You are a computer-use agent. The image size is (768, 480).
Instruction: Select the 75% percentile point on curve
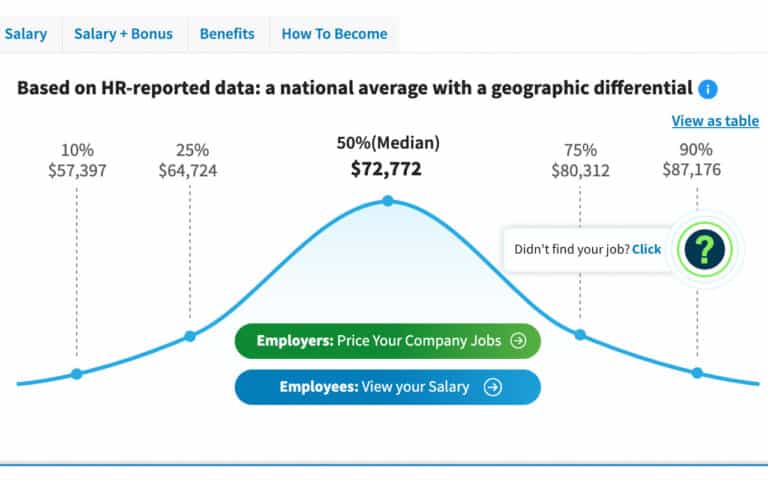[580, 334]
